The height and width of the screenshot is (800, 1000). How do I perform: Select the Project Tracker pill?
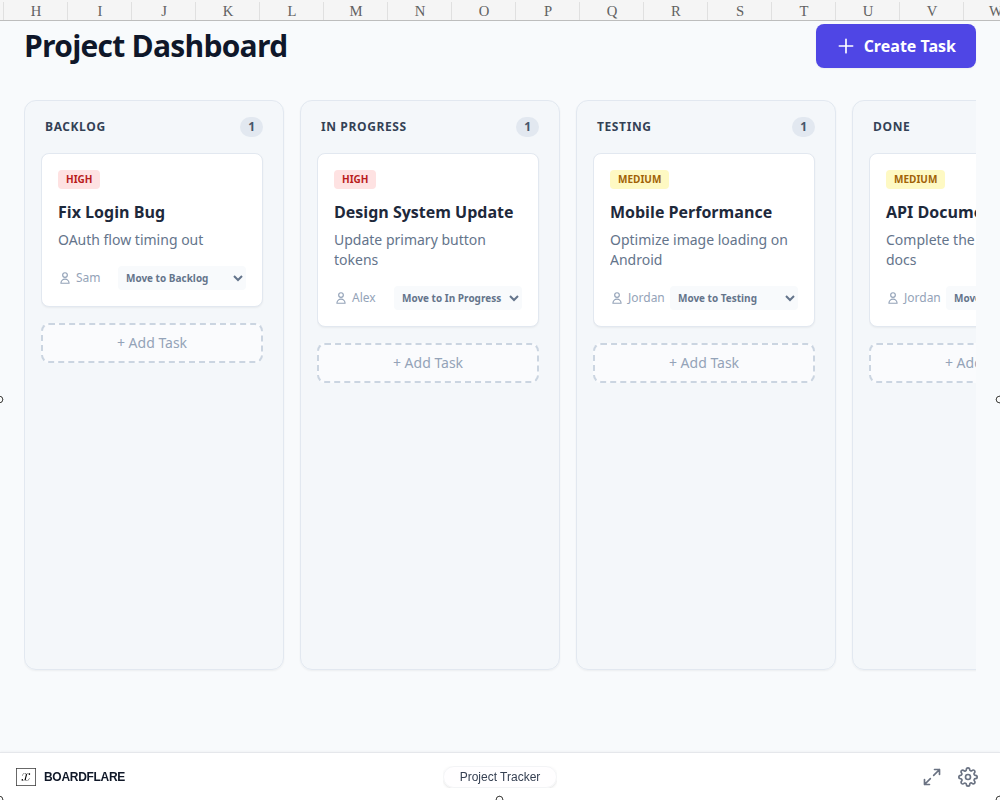tap(500, 776)
